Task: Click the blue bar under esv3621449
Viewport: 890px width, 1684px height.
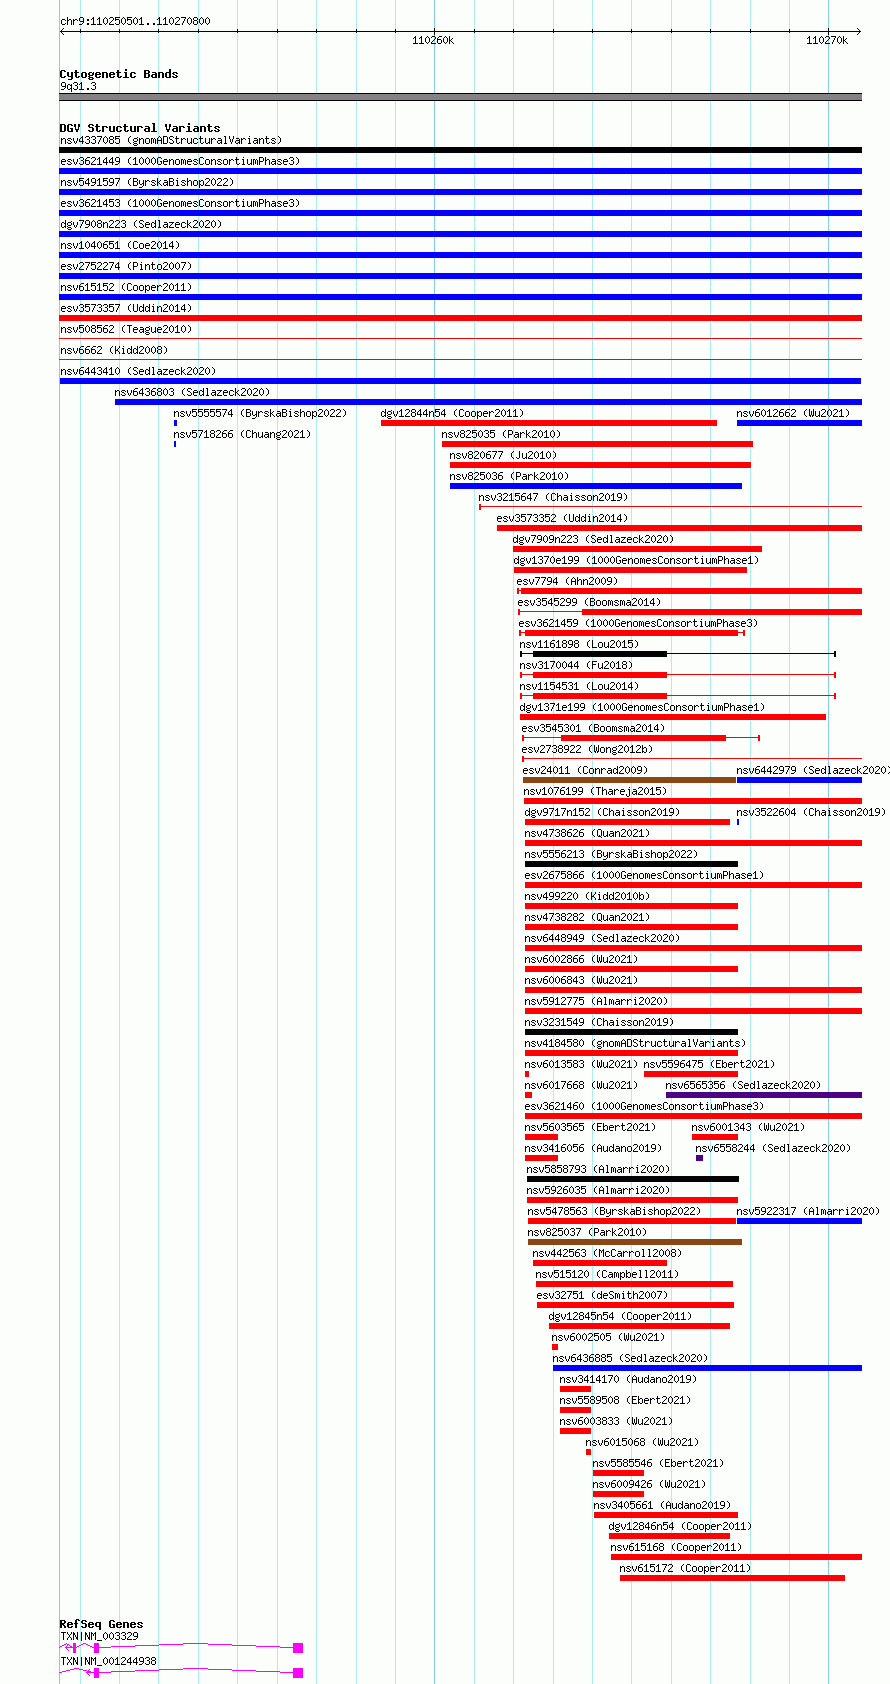Action: (461, 171)
